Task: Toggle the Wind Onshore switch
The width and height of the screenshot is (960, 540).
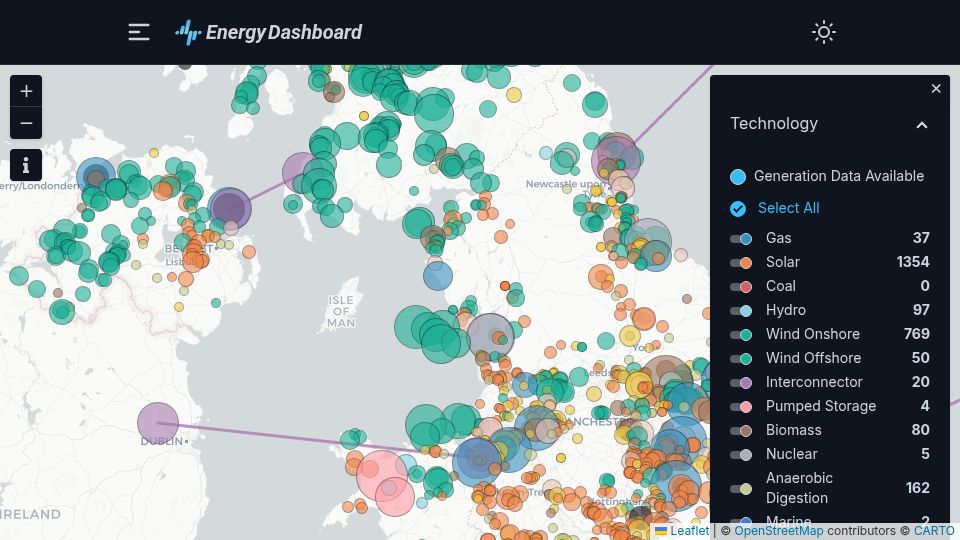Action: pyautogui.click(x=741, y=334)
